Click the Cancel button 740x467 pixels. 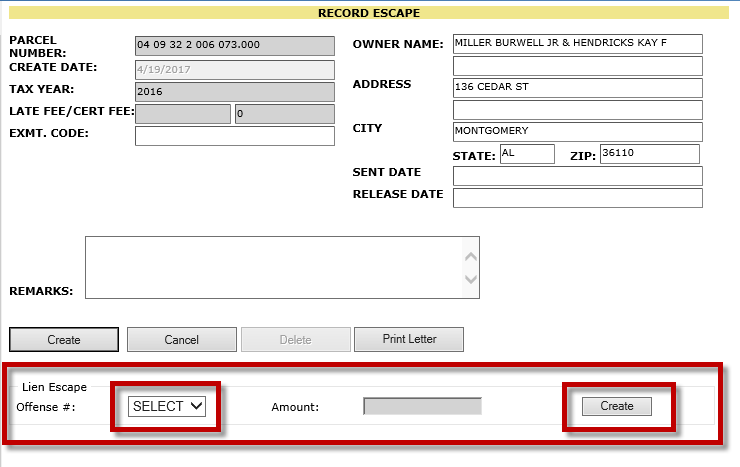tap(182, 340)
